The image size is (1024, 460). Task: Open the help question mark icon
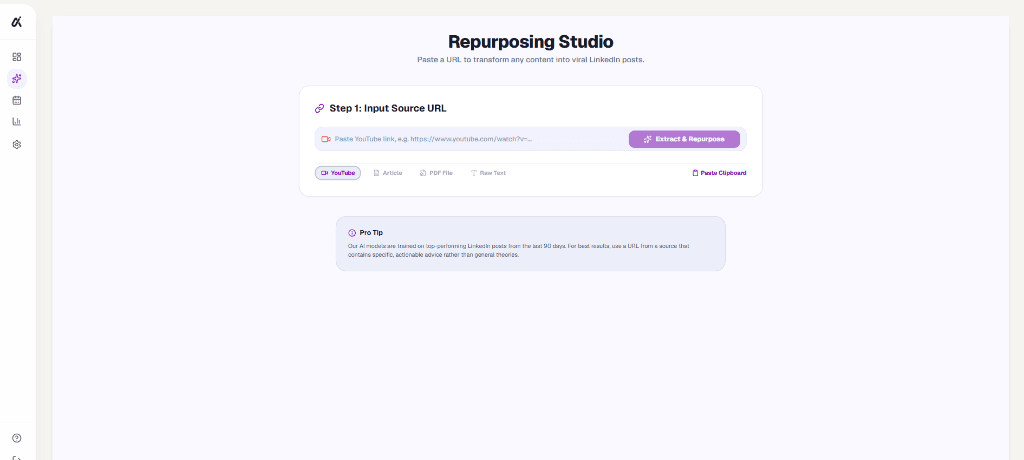click(17, 438)
